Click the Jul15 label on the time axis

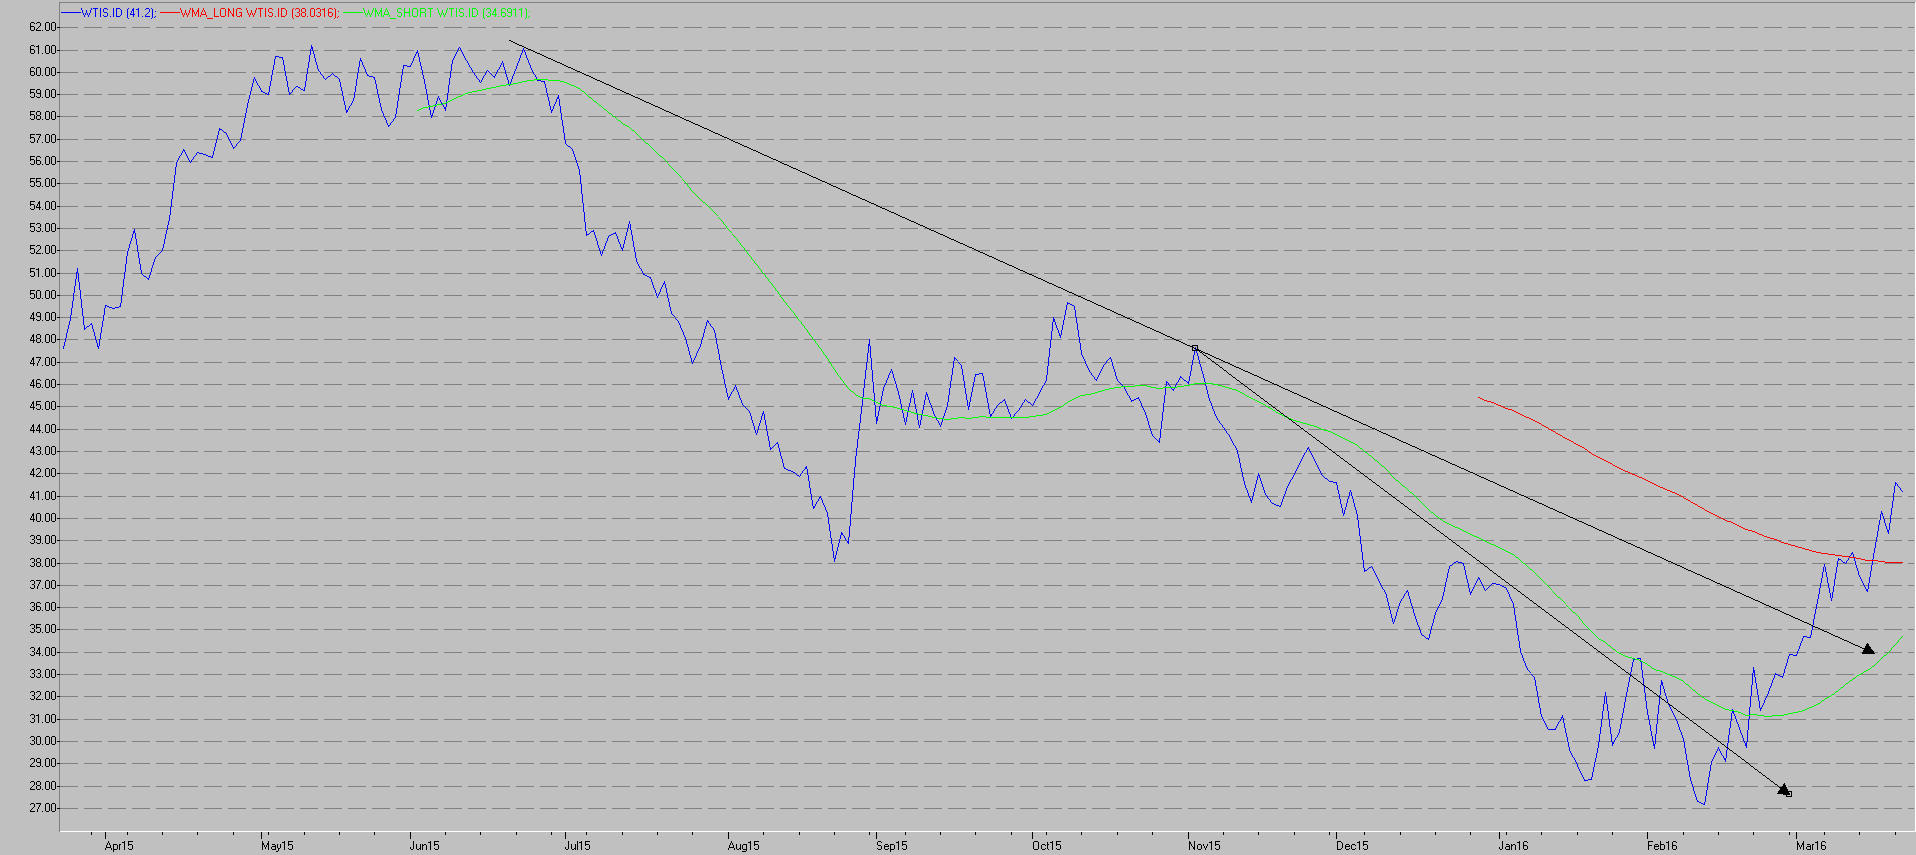[577, 846]
